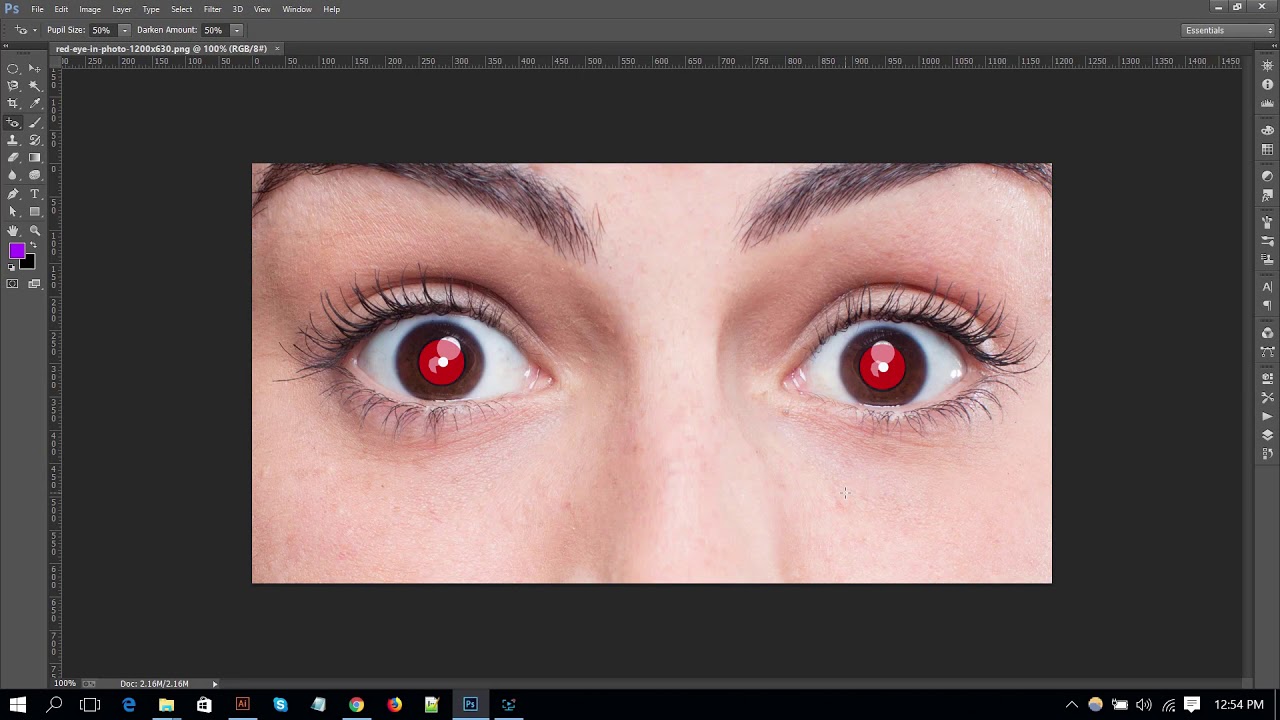Select the History Brush tool
The width and height of the screenshot is (1280, 720).
click(35, 140)
